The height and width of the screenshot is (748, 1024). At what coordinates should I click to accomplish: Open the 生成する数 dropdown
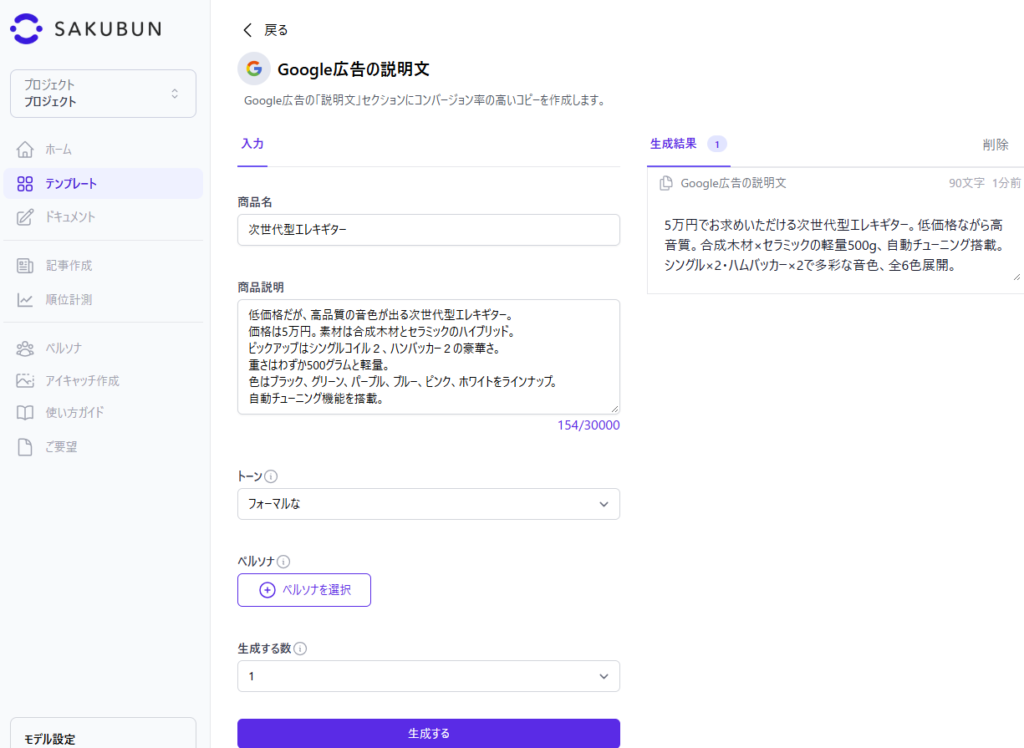pos(428,676)
